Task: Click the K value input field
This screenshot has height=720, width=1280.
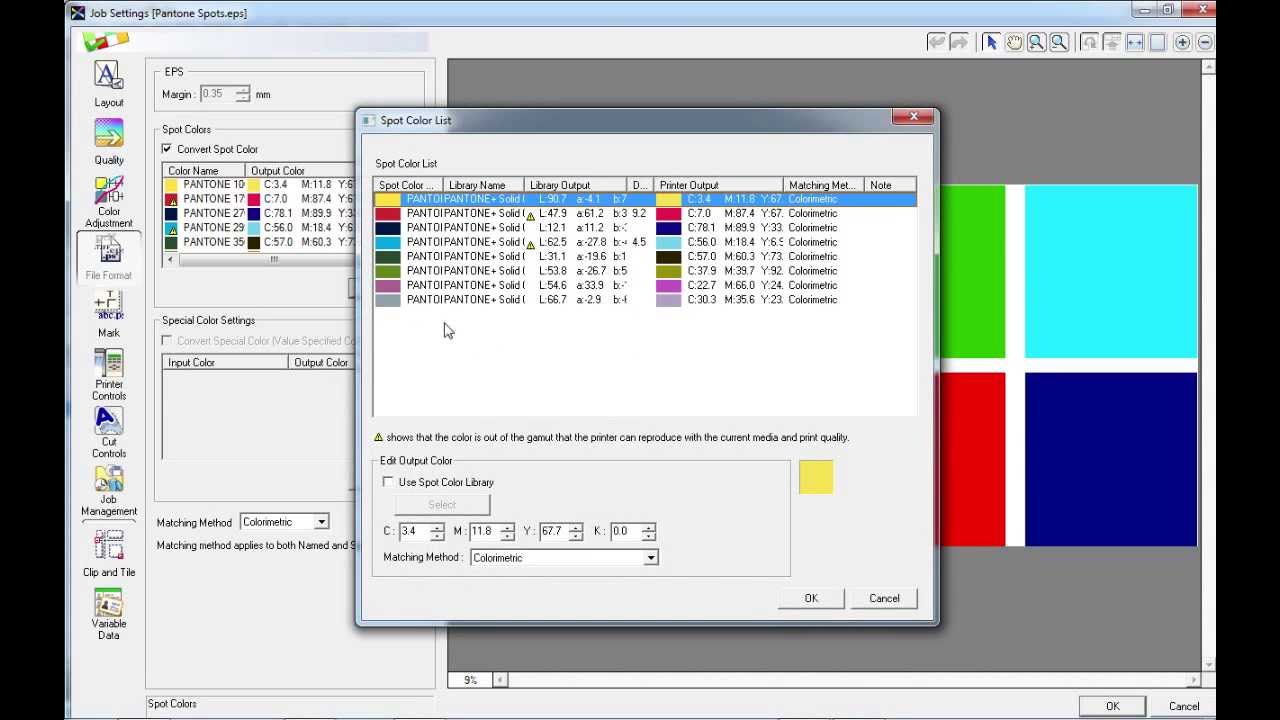Action: pyautogui.click(x=625, y=531)
